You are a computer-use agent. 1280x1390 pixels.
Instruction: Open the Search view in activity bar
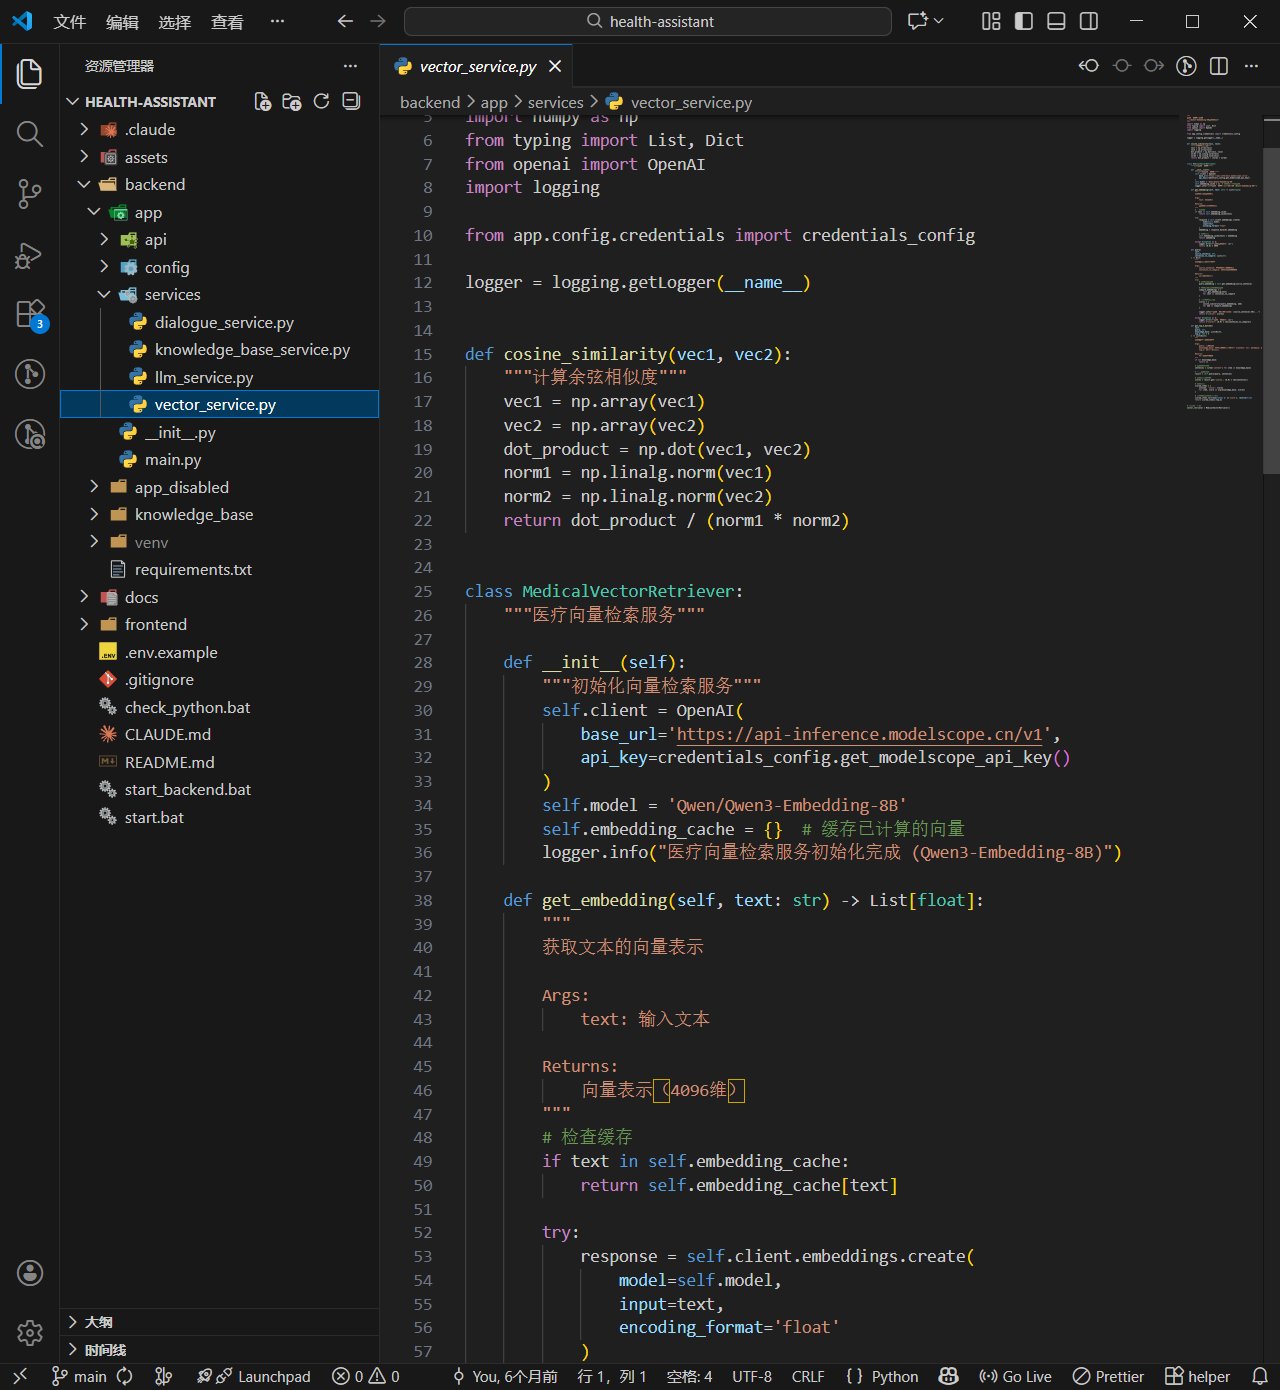30,134
